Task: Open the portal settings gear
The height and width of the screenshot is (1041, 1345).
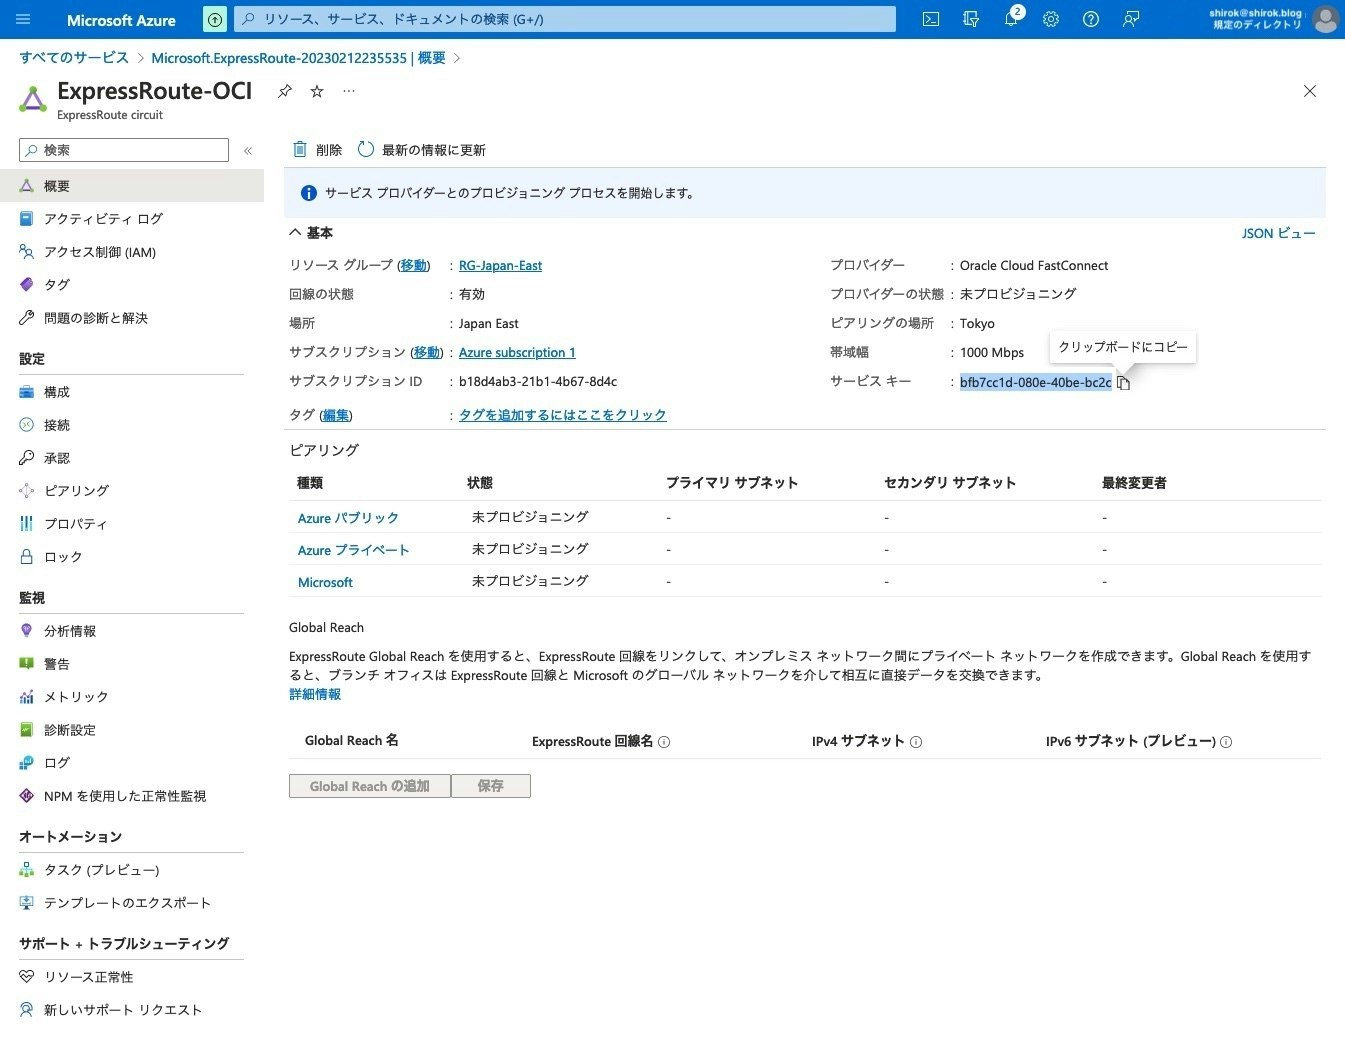Action: 1051,19
